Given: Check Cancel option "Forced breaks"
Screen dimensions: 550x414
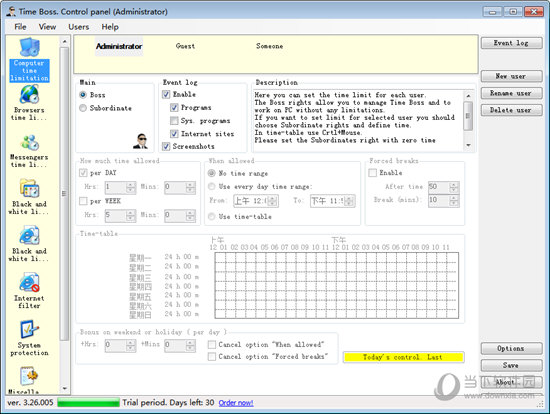Looking at the screenshot, I should pos(212,356).
